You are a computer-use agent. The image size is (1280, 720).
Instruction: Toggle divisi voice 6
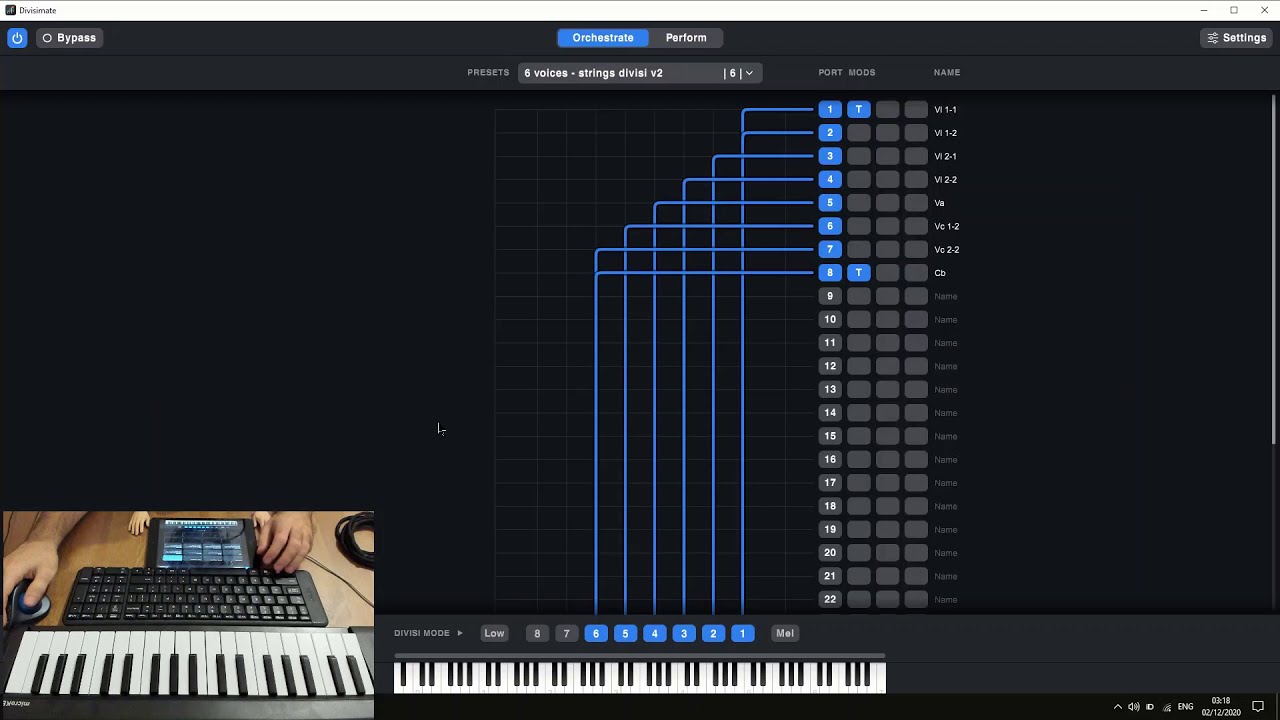[x=596, y=633]
